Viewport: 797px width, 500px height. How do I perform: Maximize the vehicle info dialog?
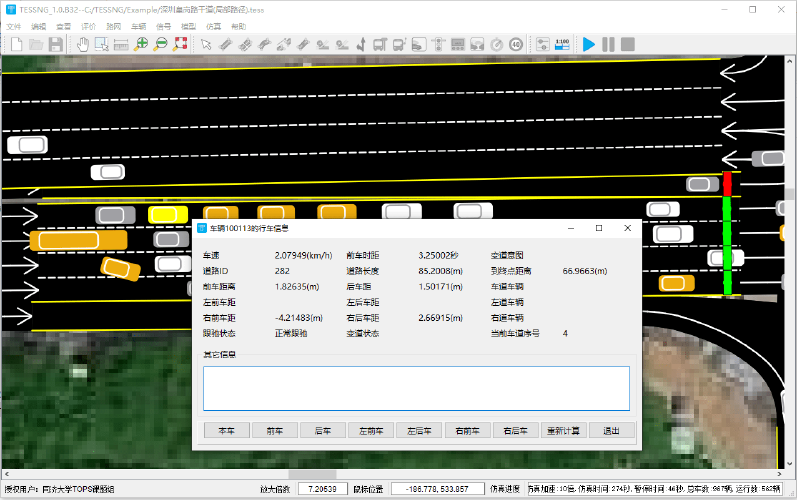coord(599,228)
